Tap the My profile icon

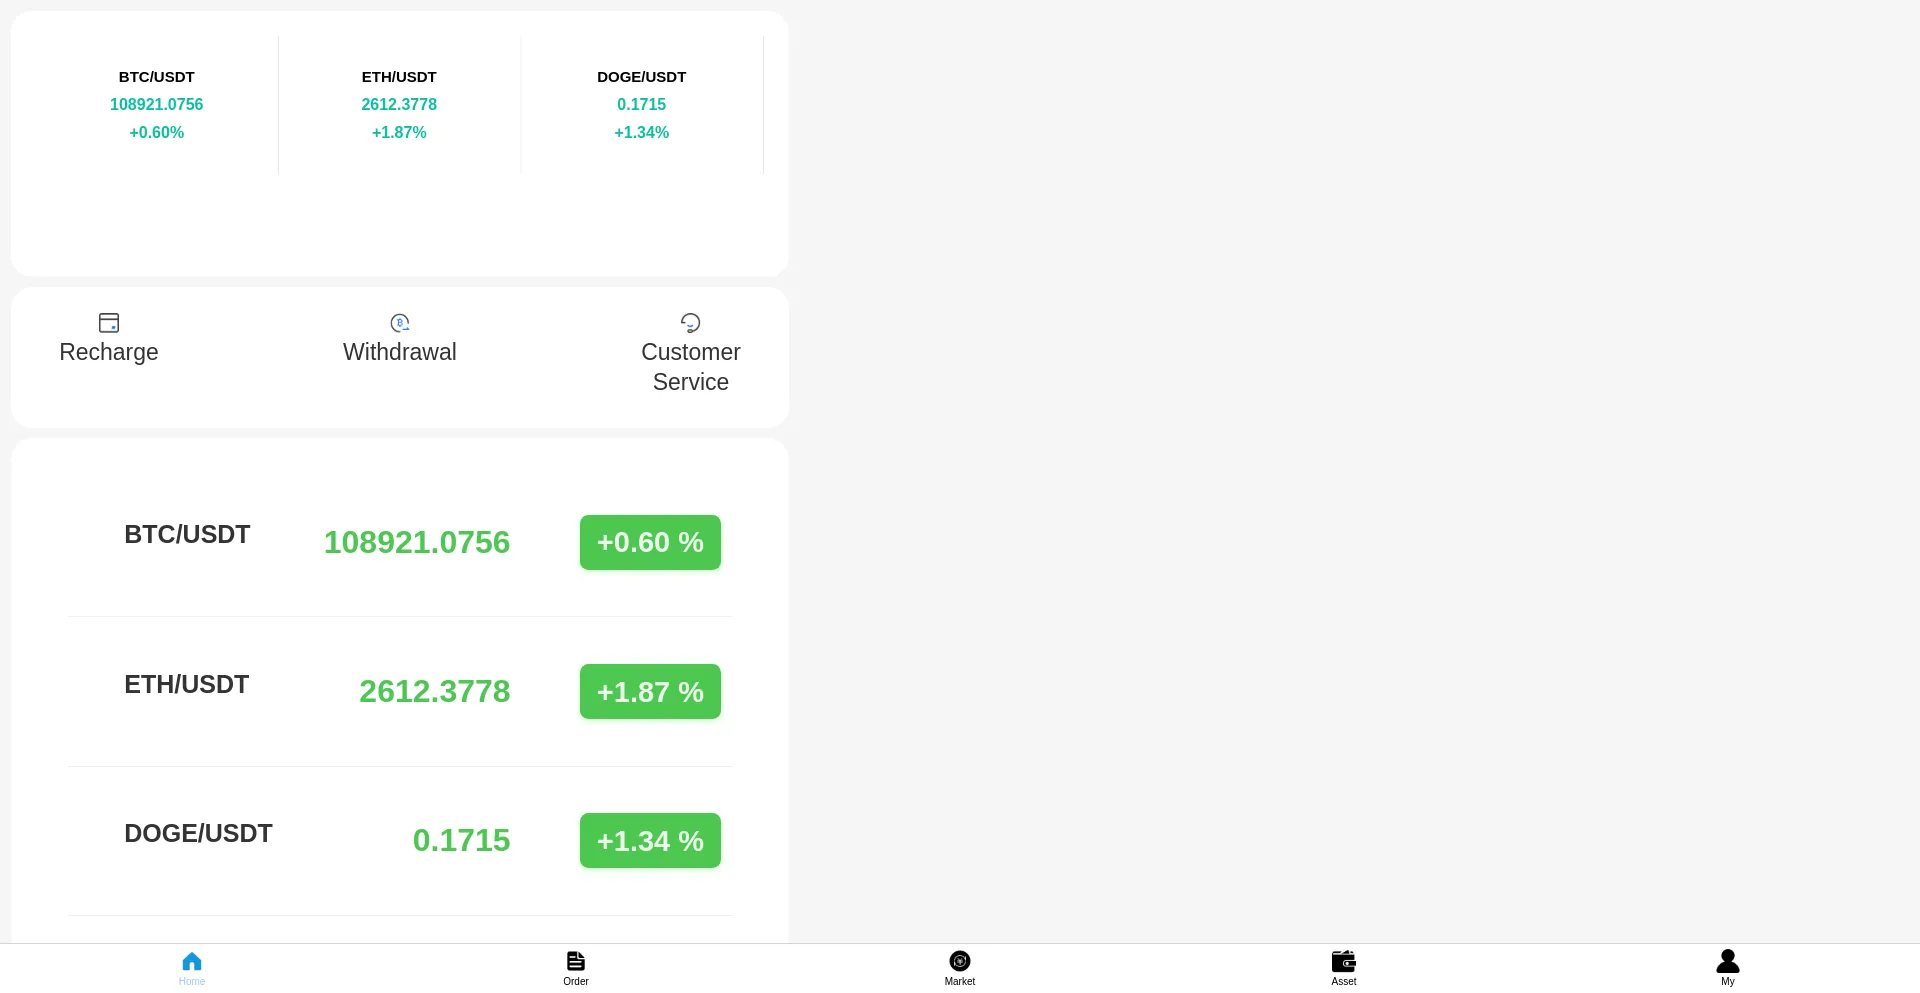point(1727,960)
